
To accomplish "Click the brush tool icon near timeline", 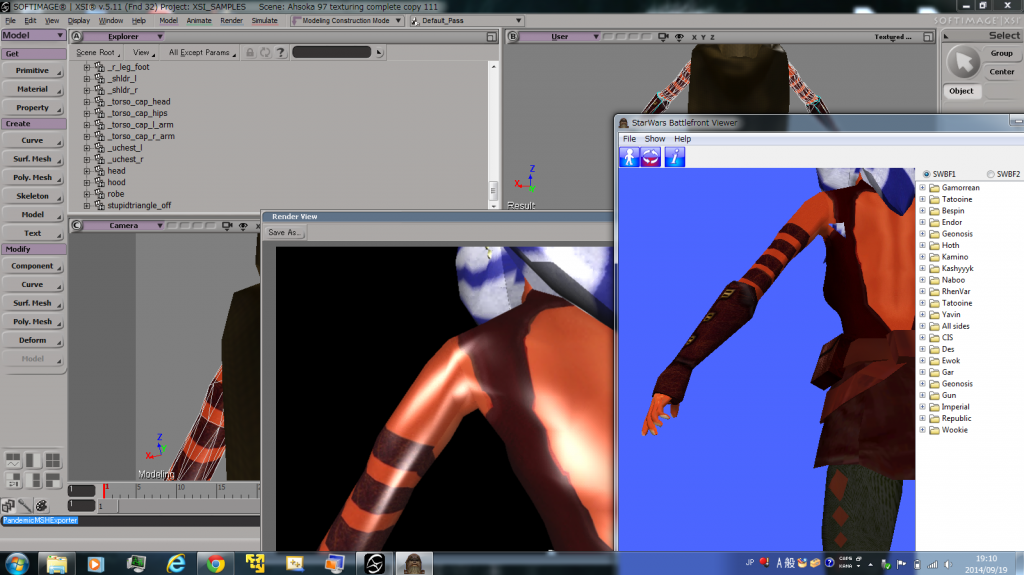I will (25, 506).
